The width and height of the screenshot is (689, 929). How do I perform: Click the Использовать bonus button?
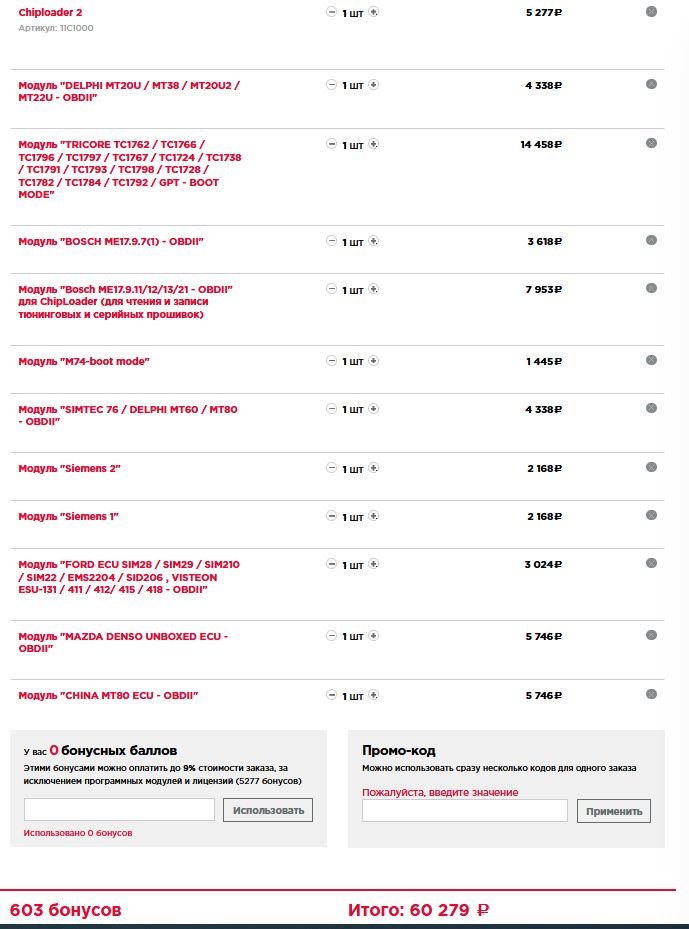tap(268, 810)
